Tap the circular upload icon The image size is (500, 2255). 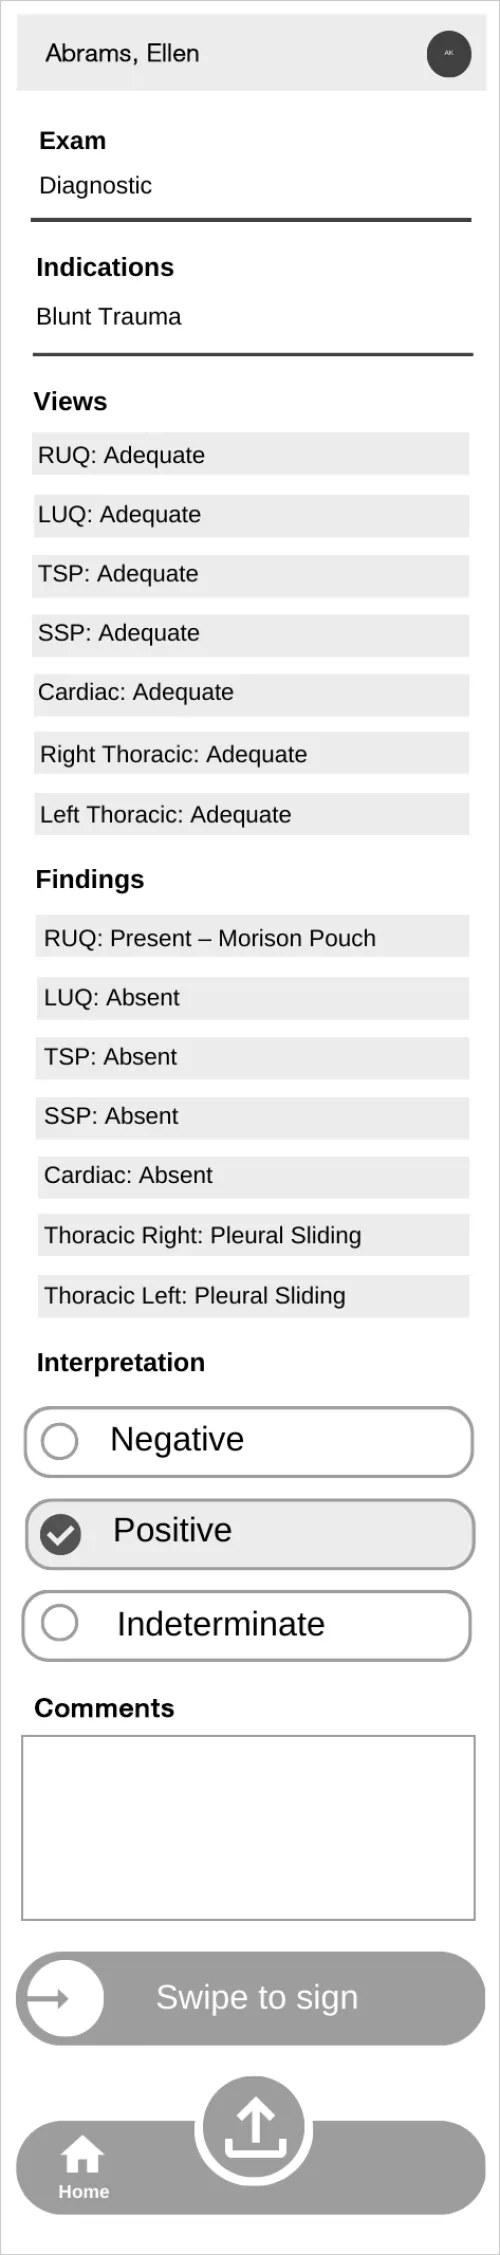pos(255,2129)
